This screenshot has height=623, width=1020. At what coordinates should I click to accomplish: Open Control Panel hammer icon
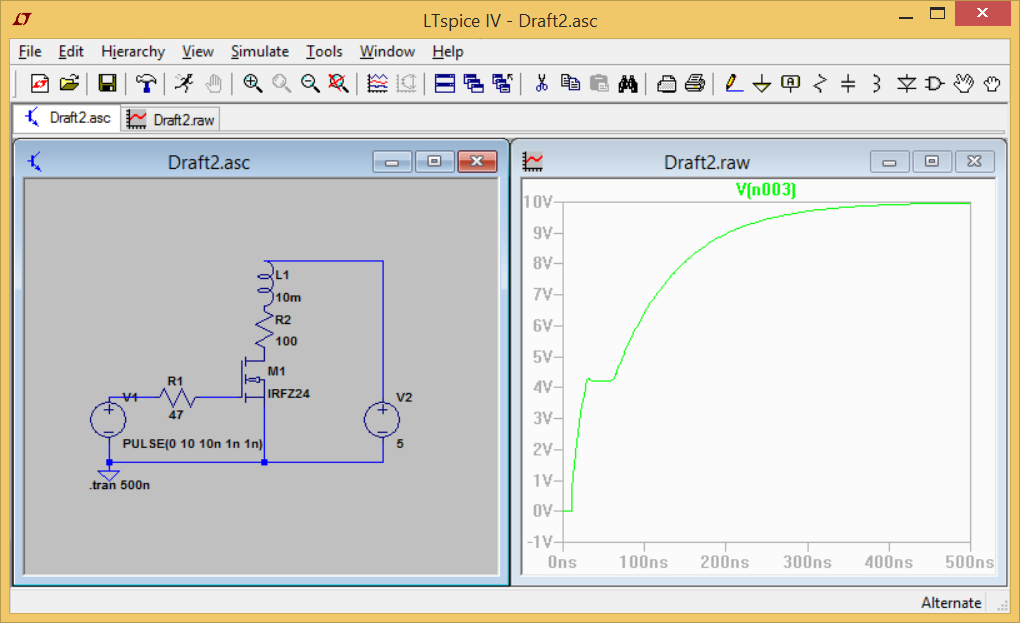146,83
